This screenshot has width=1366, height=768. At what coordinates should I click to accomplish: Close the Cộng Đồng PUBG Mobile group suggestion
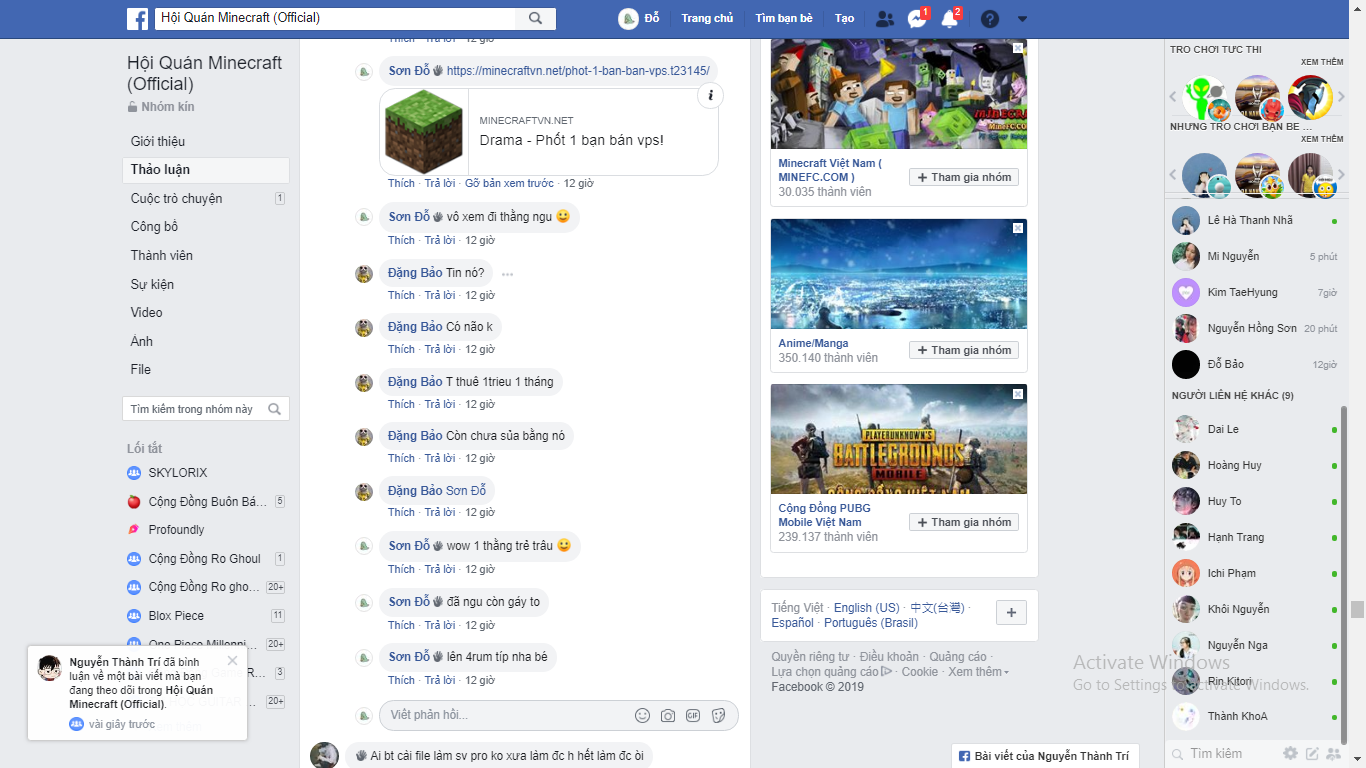click(1018, 394)
